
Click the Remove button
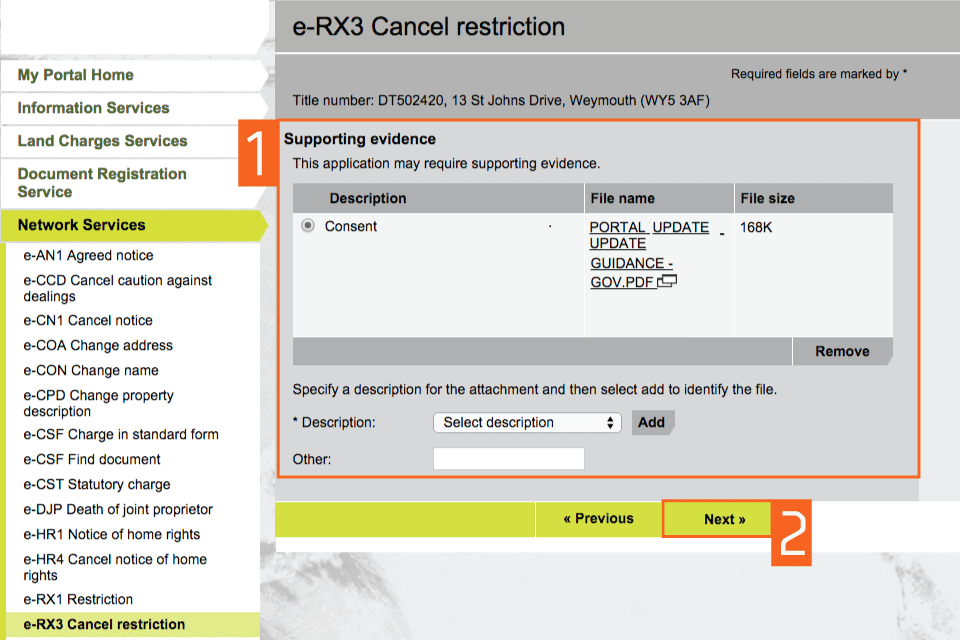(841, 352)
